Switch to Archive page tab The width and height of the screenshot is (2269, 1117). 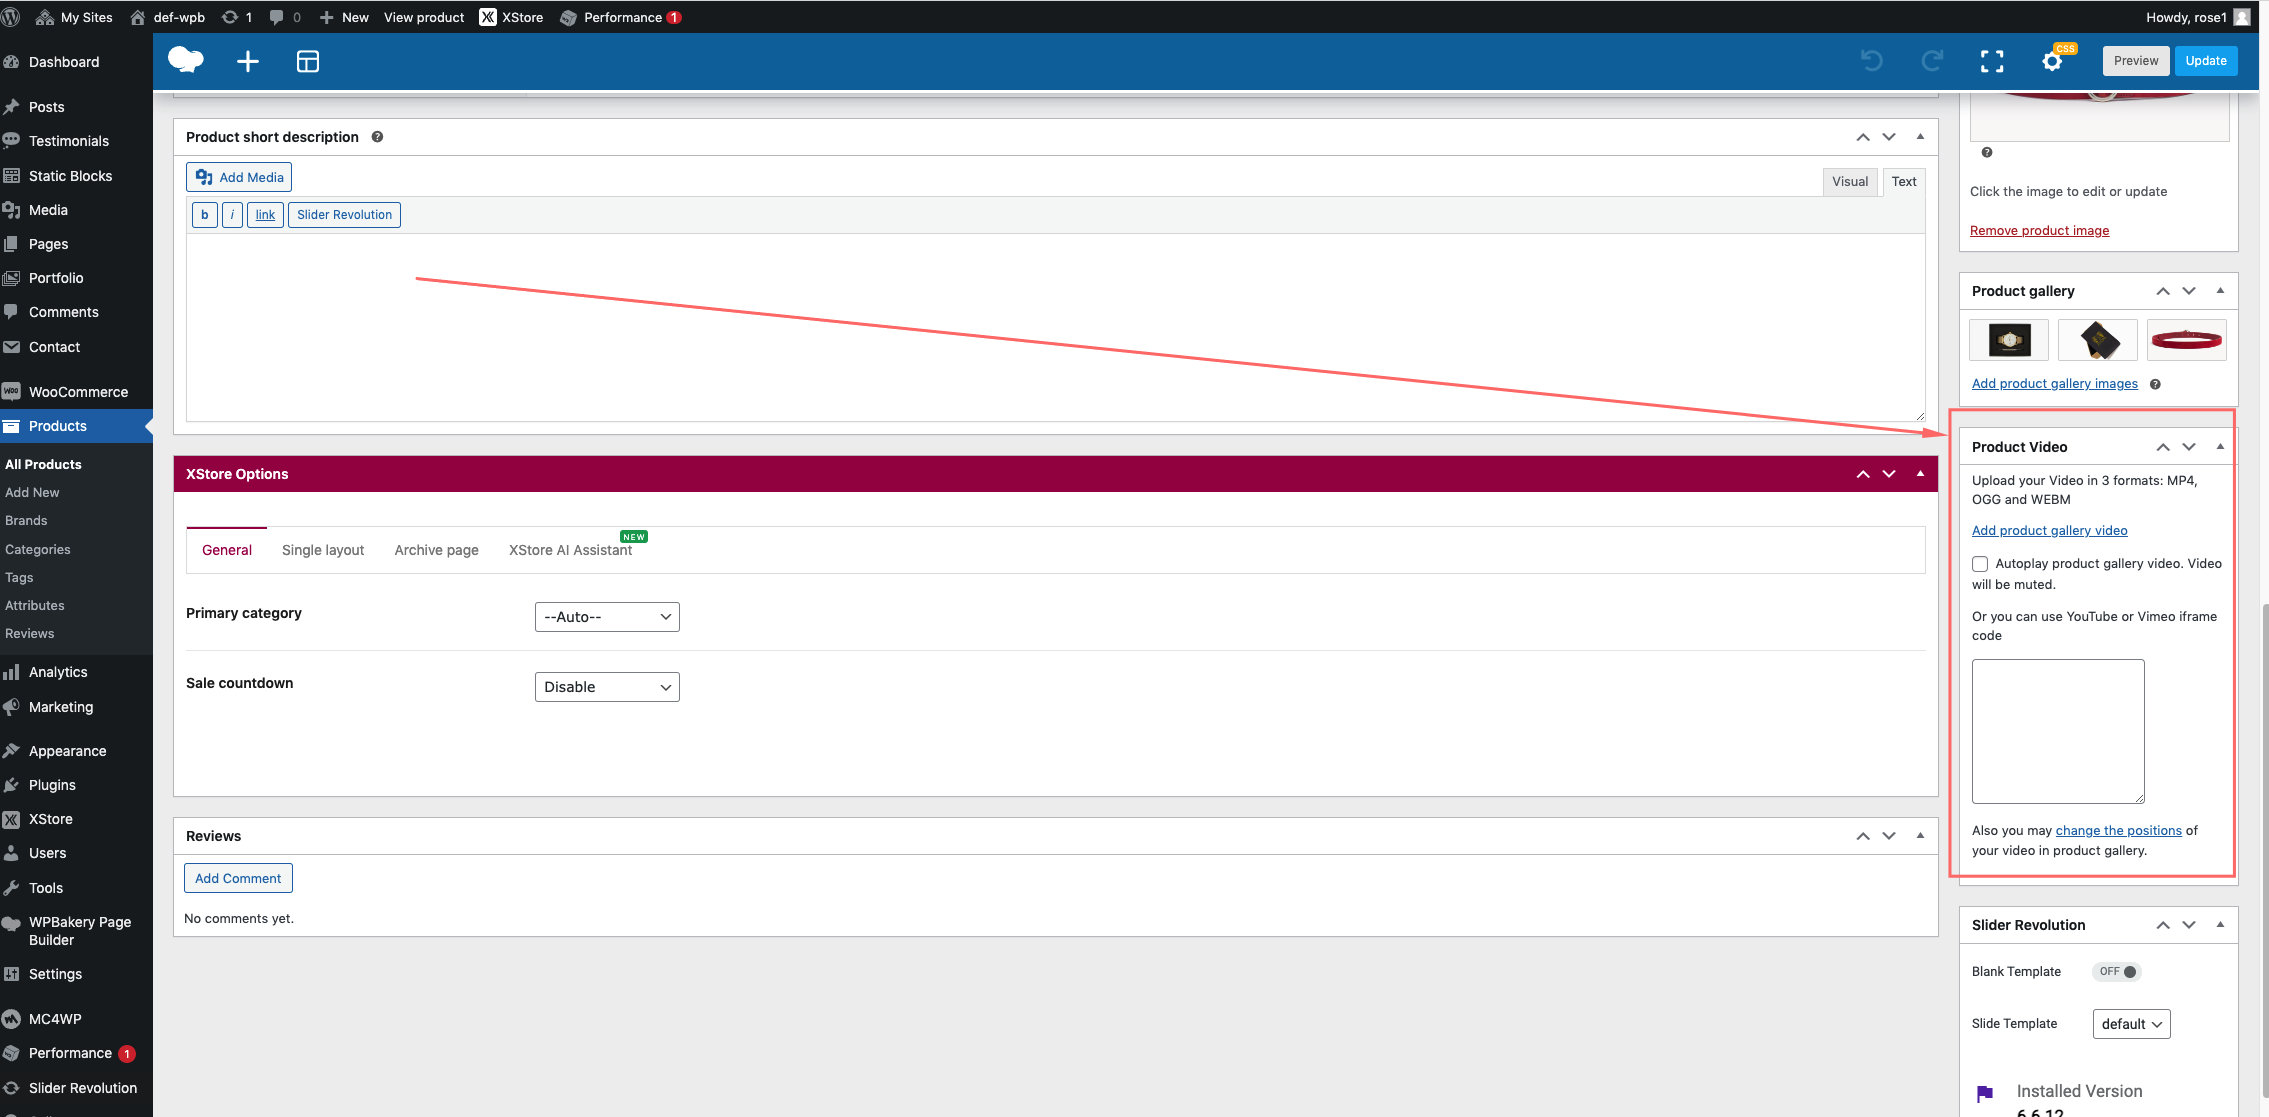[x=436, y=550]
